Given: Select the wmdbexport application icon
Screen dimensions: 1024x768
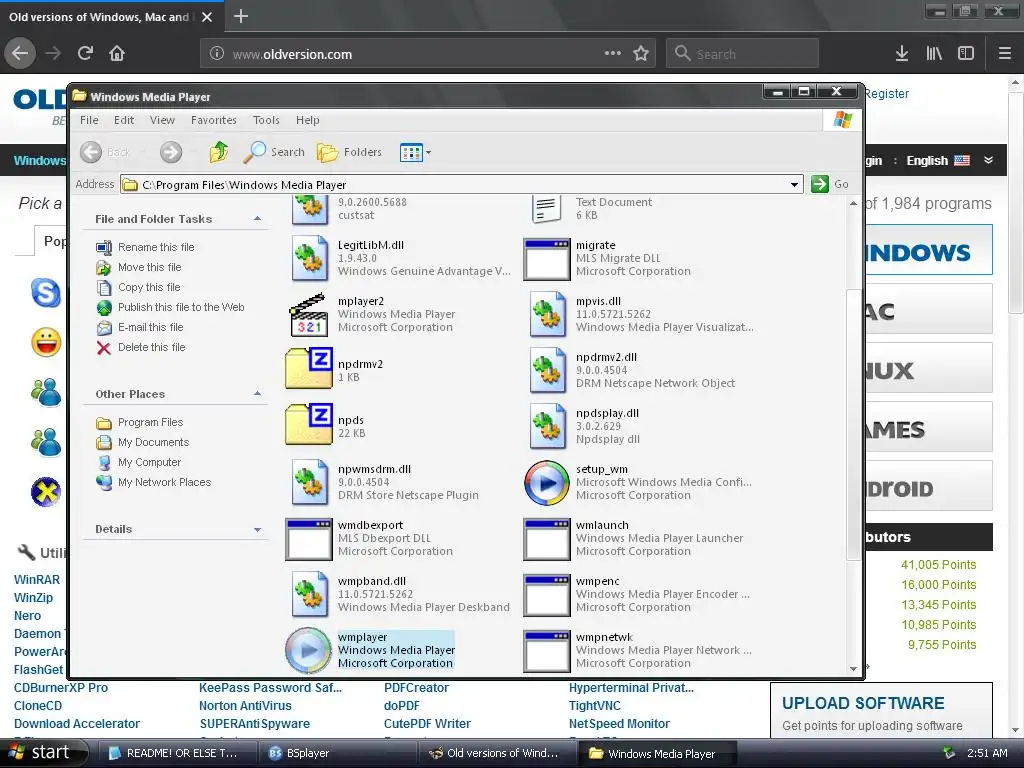Looking at the screenshot, I should (309, 539).
